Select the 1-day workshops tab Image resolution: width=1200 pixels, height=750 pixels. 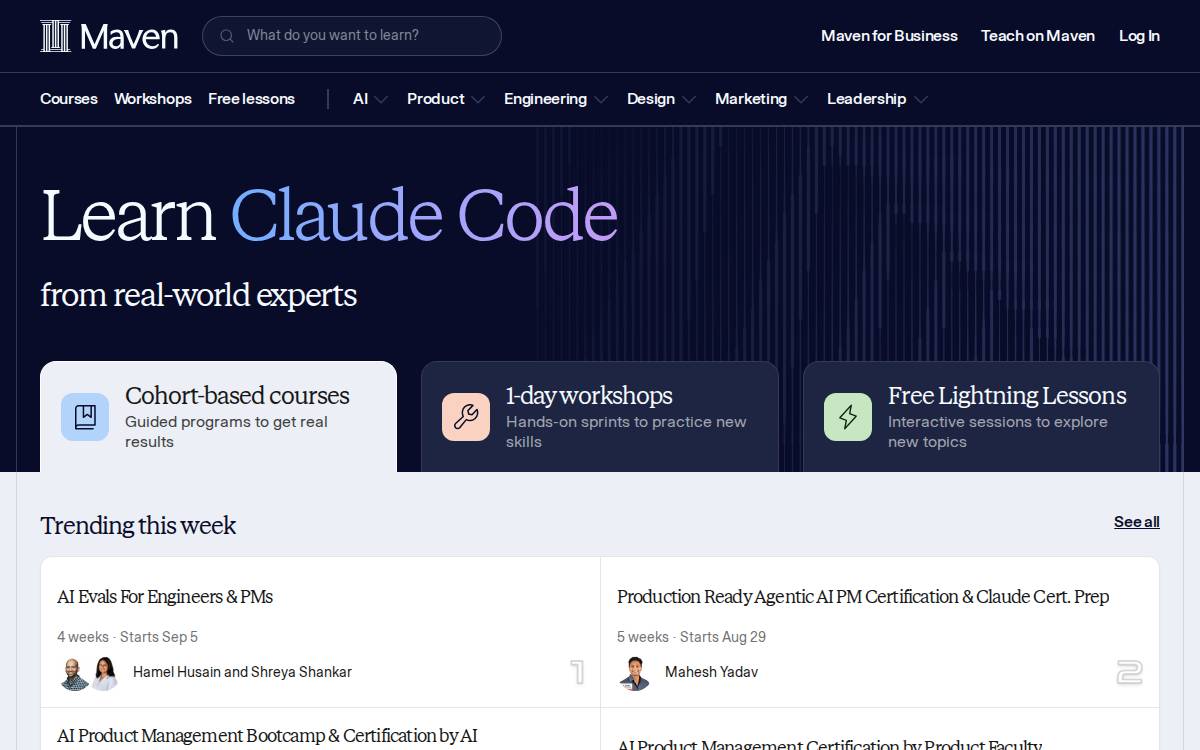(600, 417)
